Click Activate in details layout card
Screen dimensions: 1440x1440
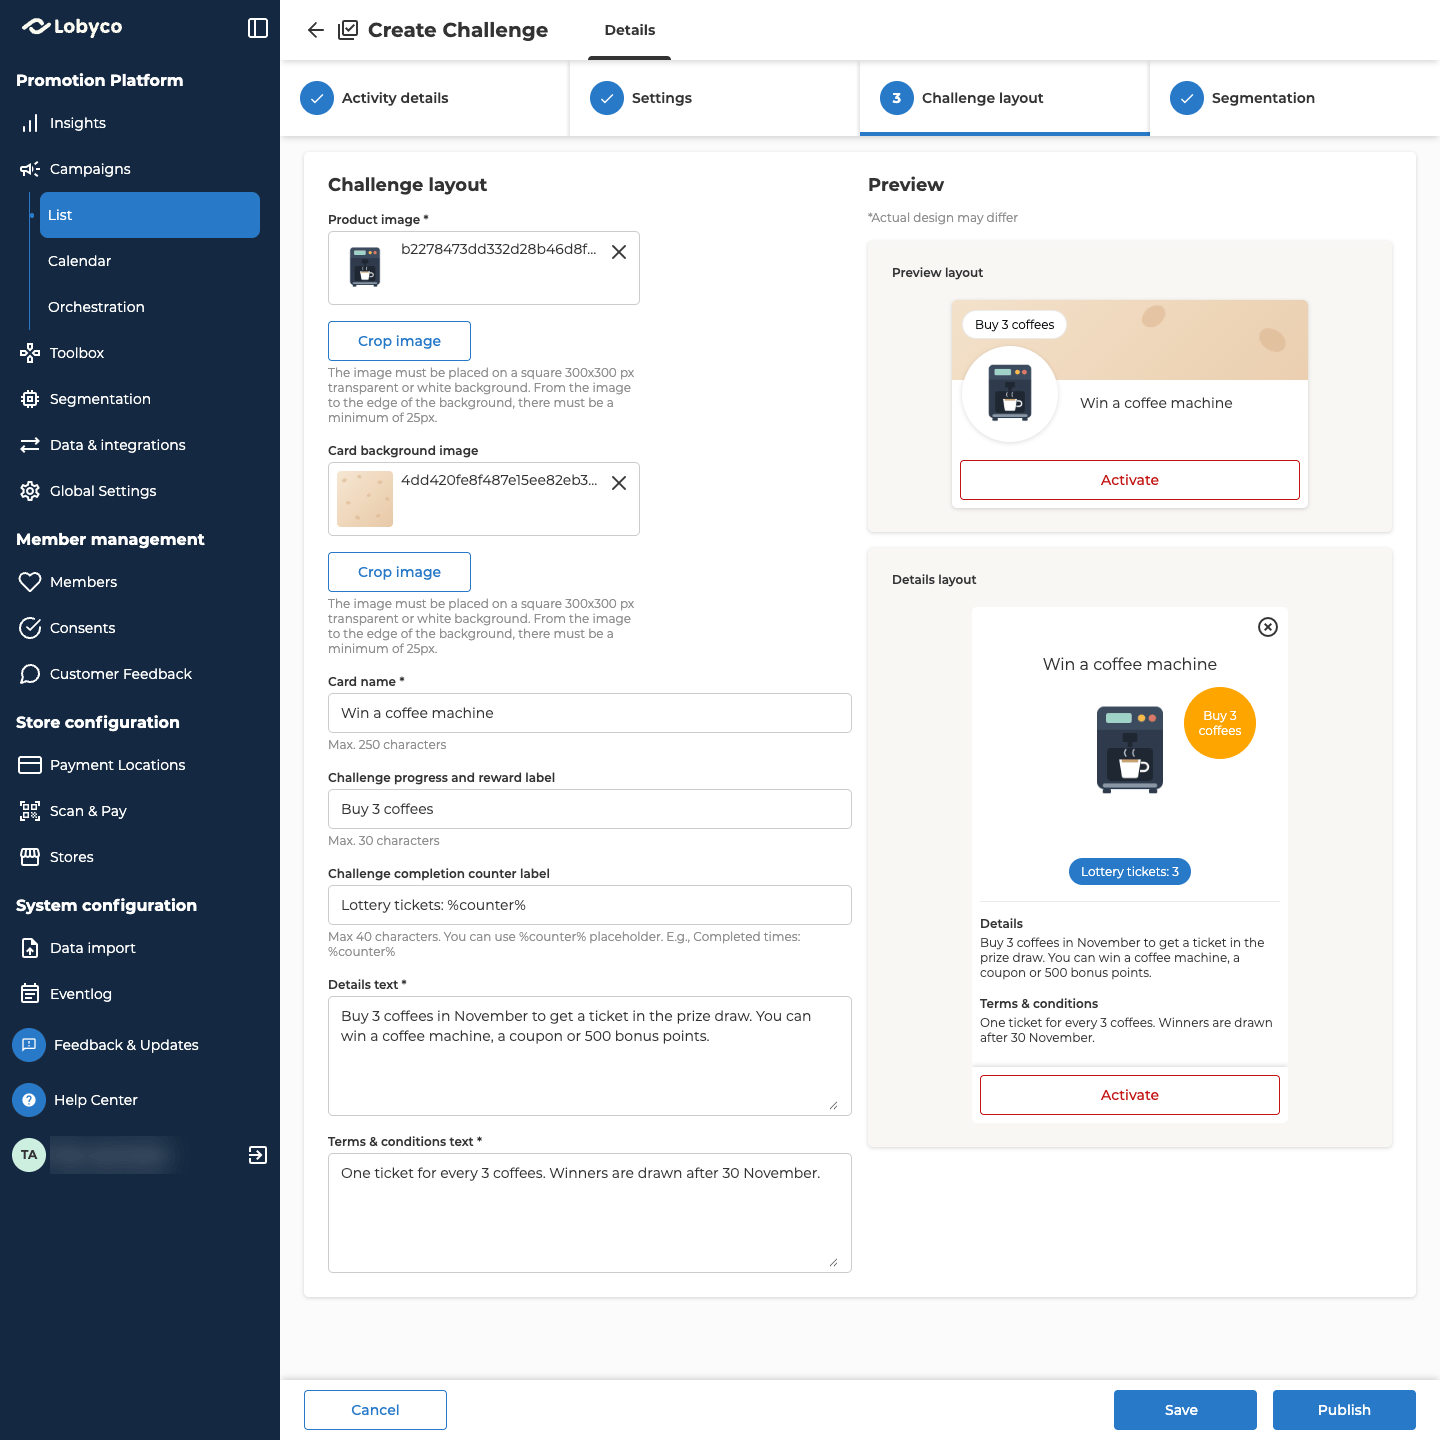click(1130, 1095)
